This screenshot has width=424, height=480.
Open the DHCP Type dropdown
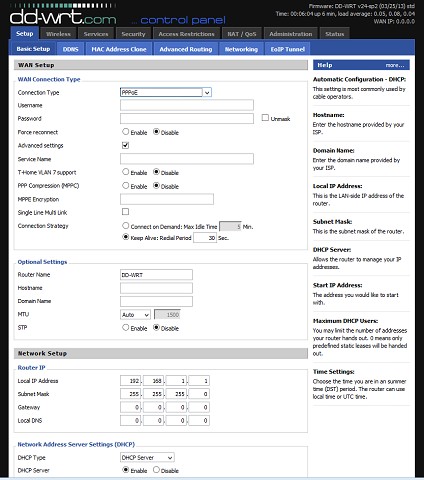[x=147, y=457]
